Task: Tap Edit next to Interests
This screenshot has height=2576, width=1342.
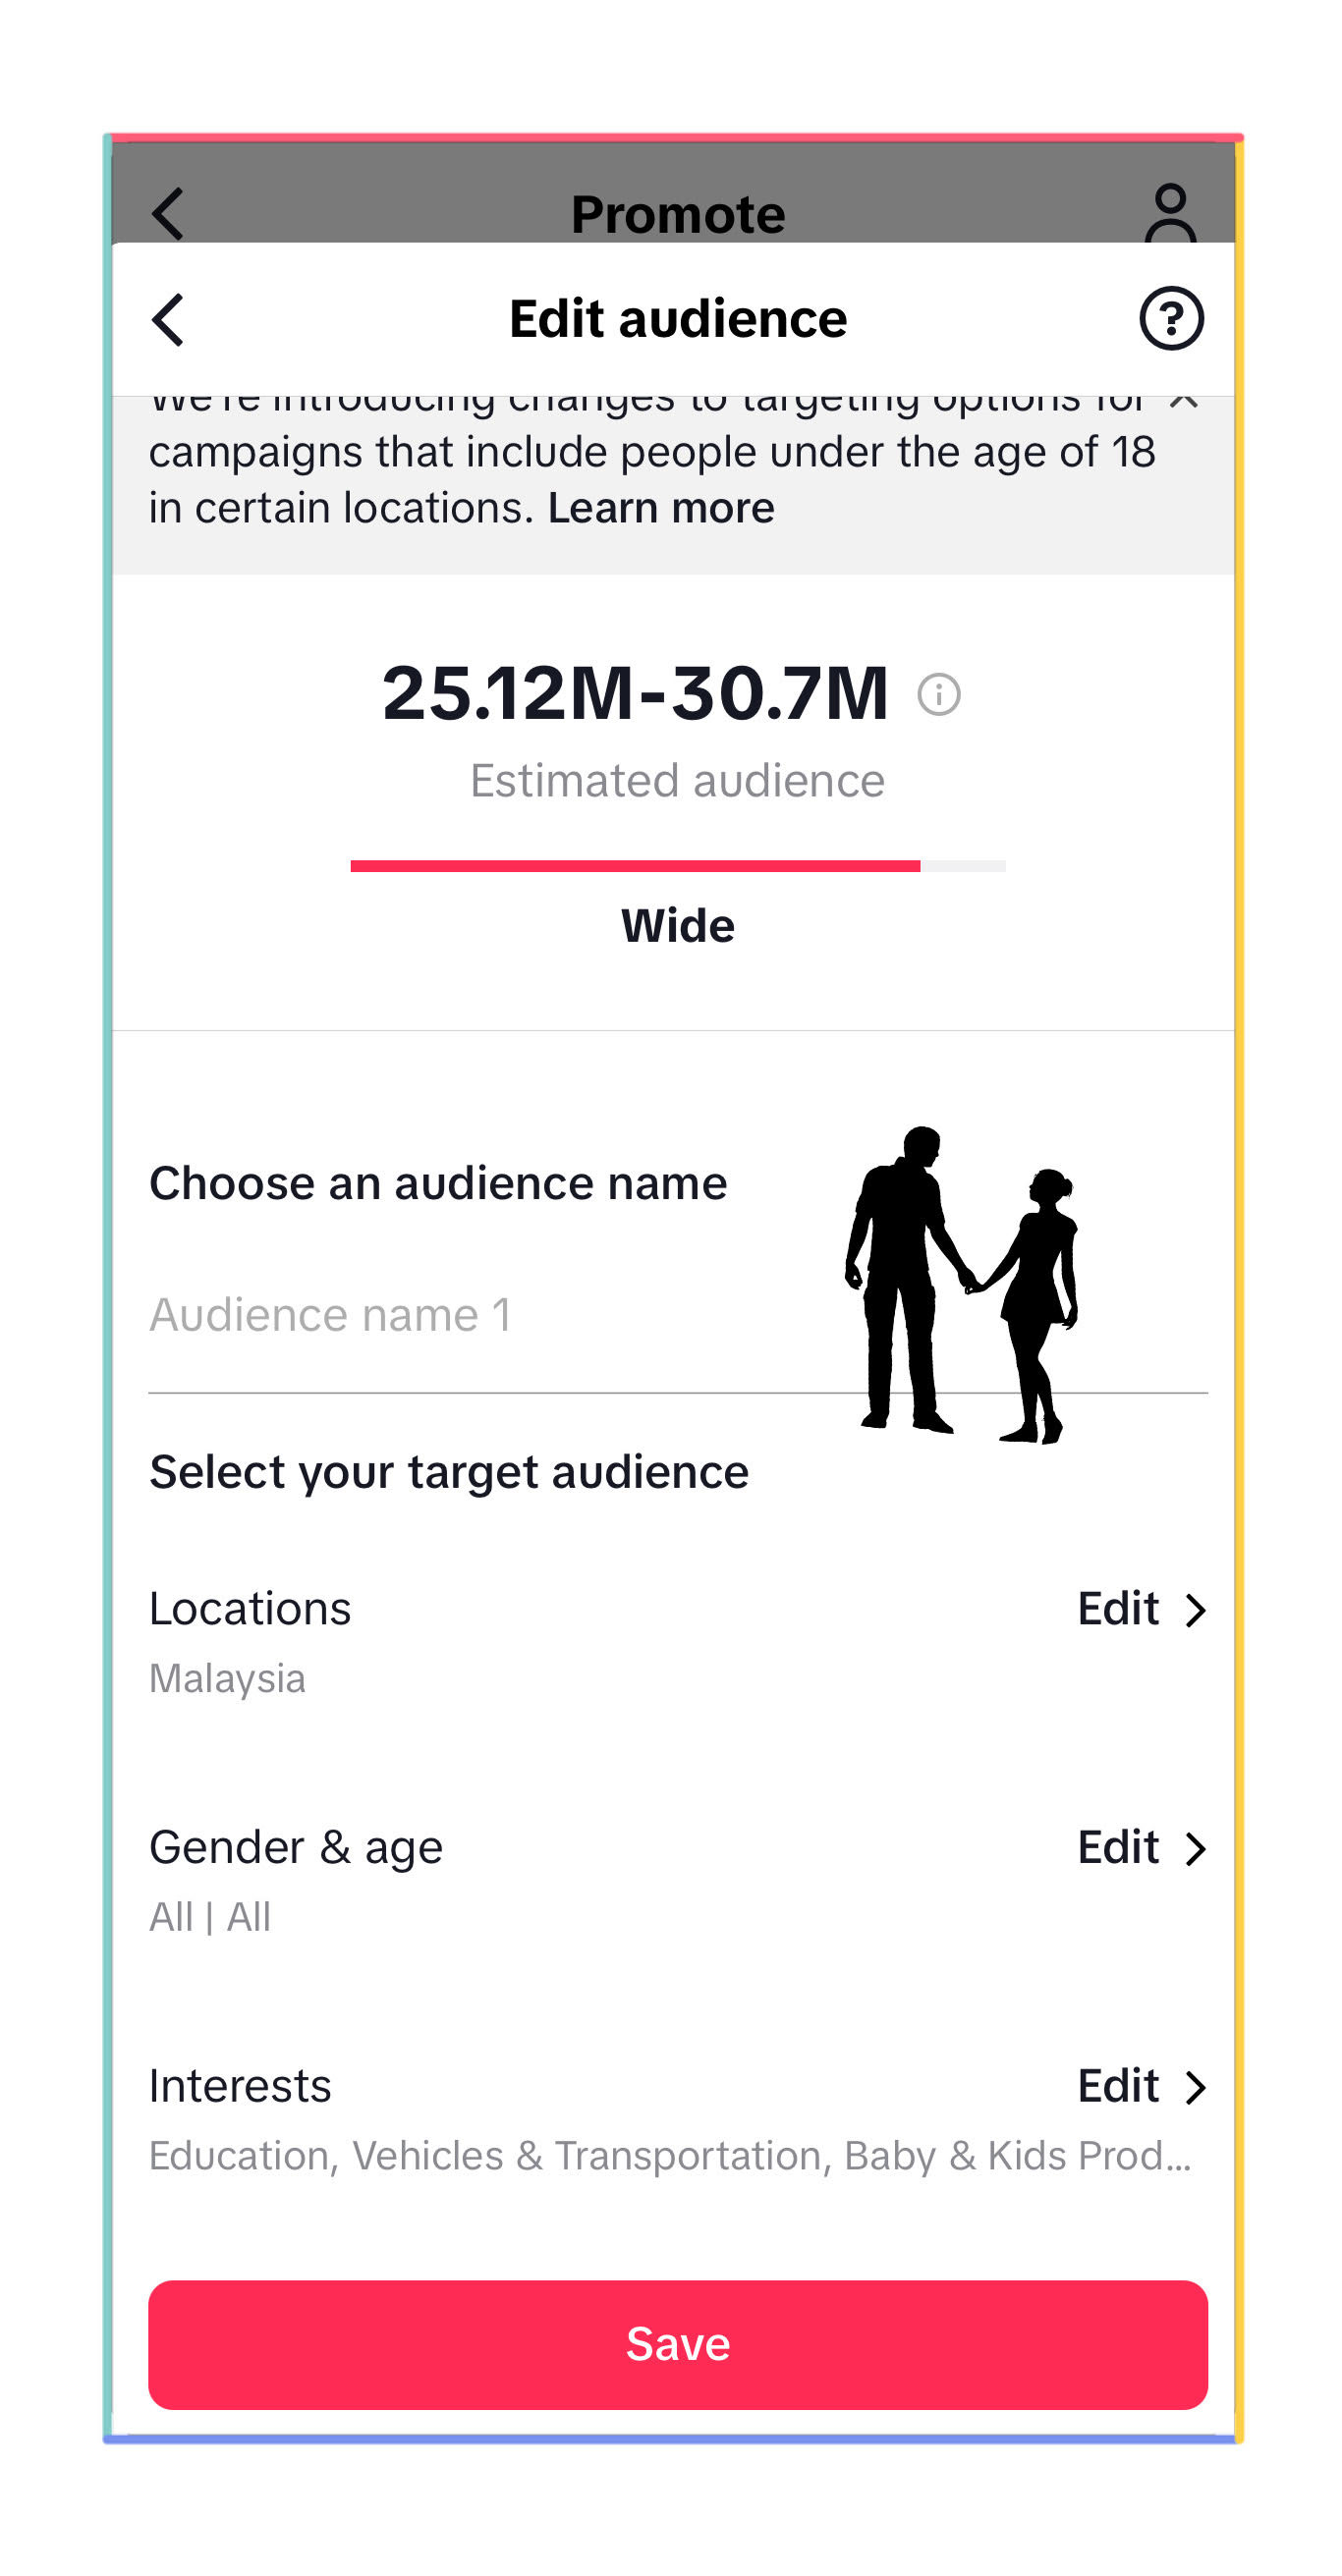Action: tap(1118, 2086)
